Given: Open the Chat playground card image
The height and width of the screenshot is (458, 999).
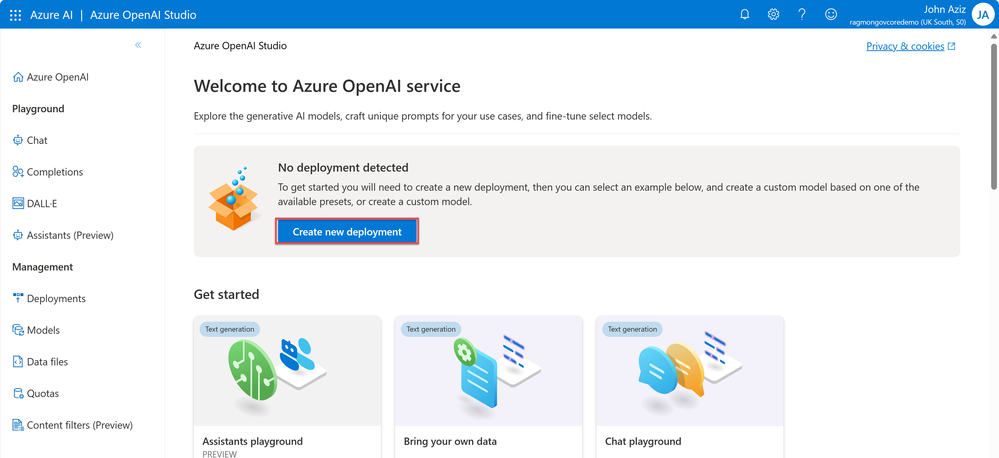Looking at the screenshot, I should click(690, 371).
